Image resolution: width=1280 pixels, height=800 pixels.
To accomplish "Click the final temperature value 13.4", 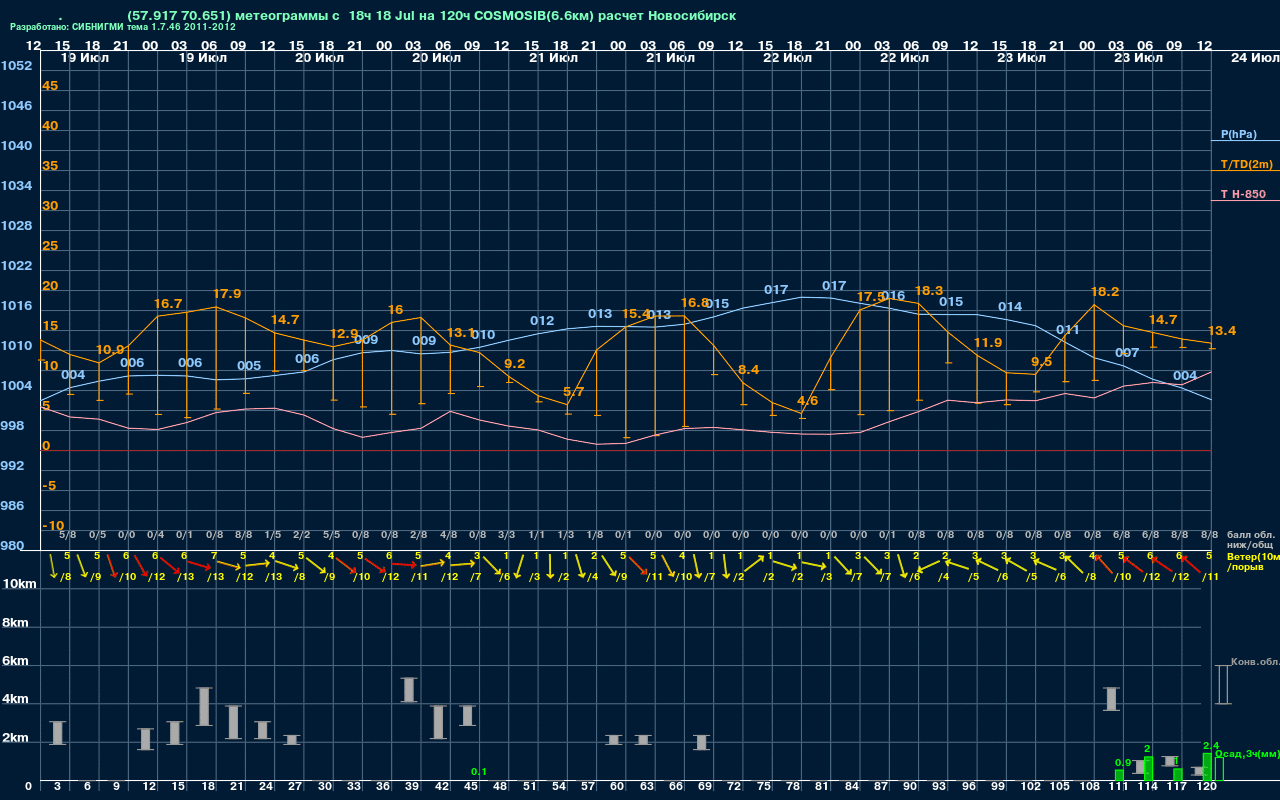I will point(1222,331).
